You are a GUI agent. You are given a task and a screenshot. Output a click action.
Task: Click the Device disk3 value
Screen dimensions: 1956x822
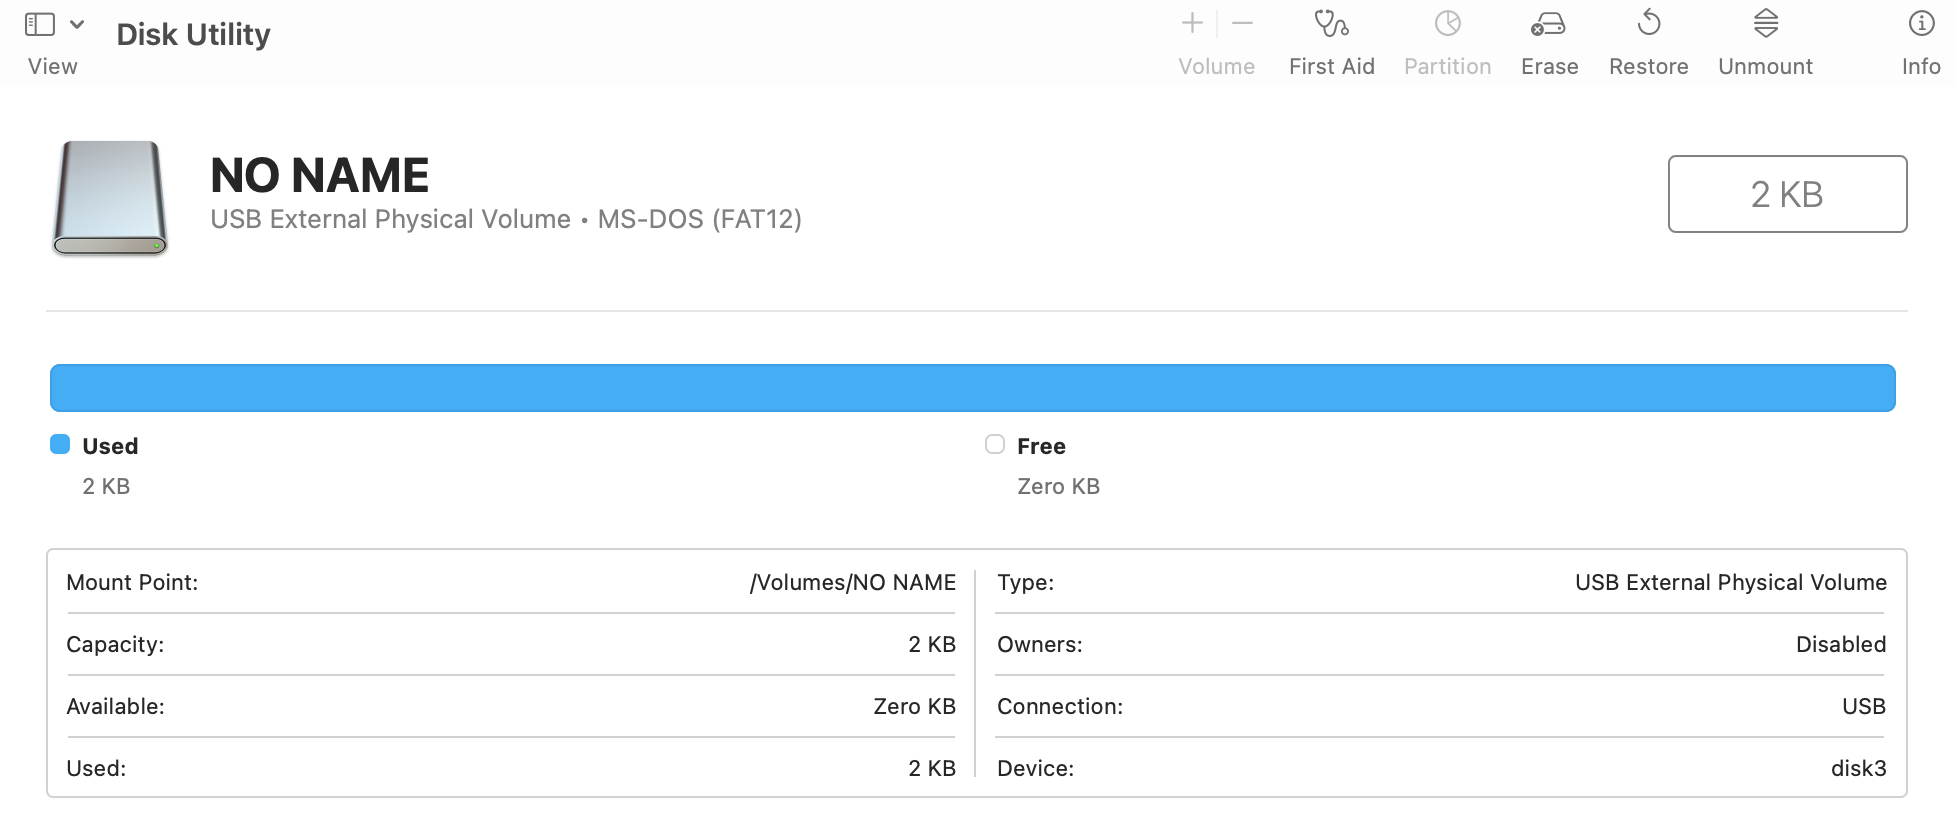pyautogui.click(x=1858, y=768)
